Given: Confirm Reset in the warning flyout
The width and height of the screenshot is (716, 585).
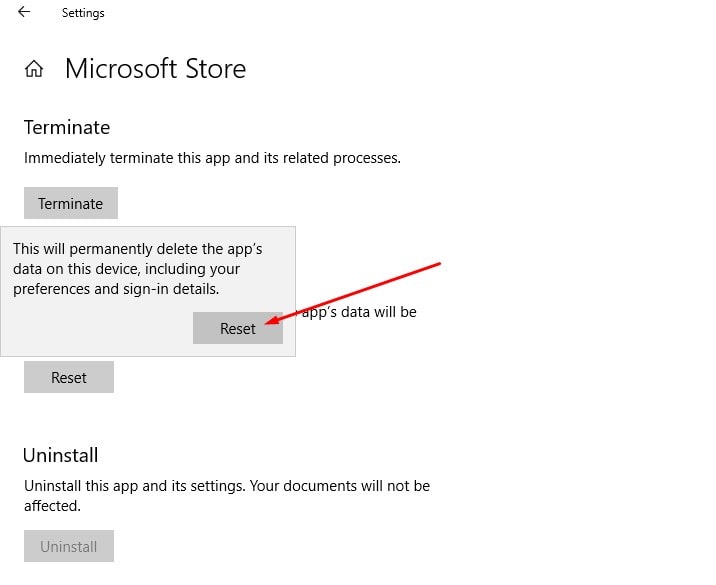Looking at the screenshot, I should pyautogui.click(x=238, y=328).
